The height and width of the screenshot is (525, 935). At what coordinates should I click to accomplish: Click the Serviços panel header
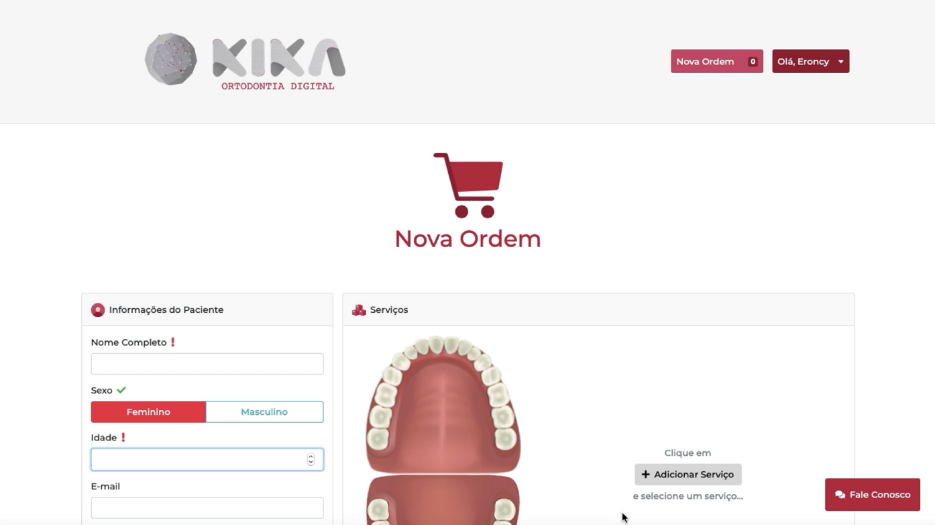(x=598, y=310)
